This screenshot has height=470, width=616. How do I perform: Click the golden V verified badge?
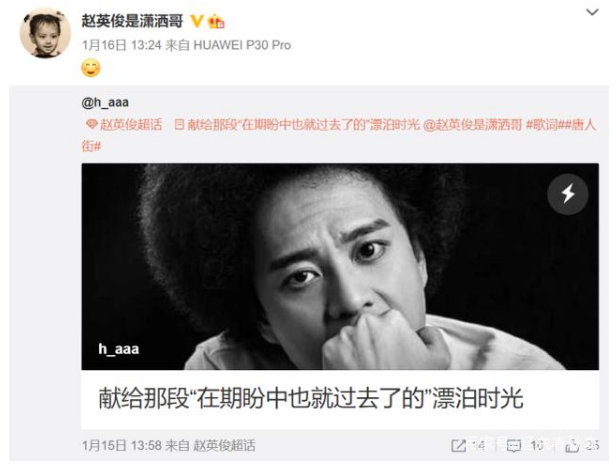click(x=197, y=21)
